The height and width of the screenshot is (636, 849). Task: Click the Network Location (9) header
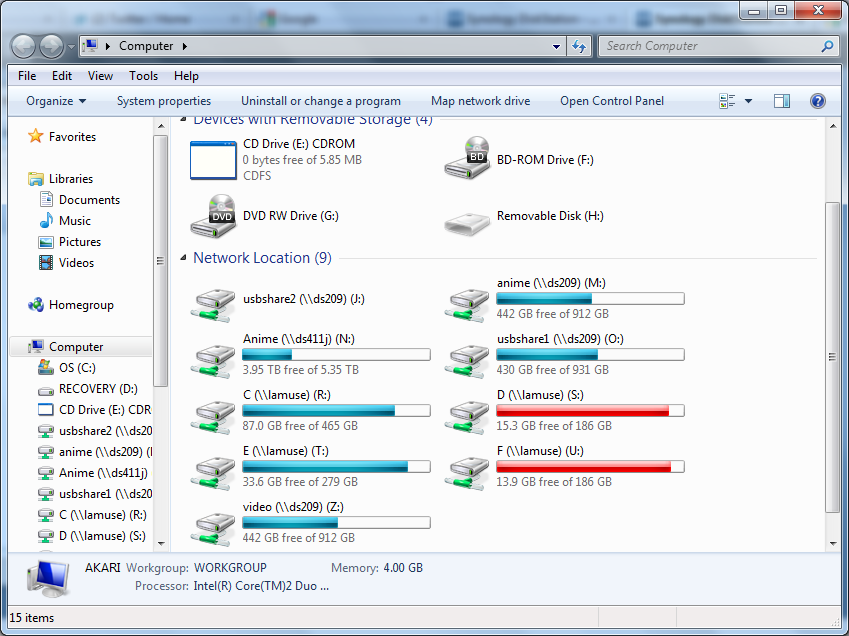click(x=262, y=258)
